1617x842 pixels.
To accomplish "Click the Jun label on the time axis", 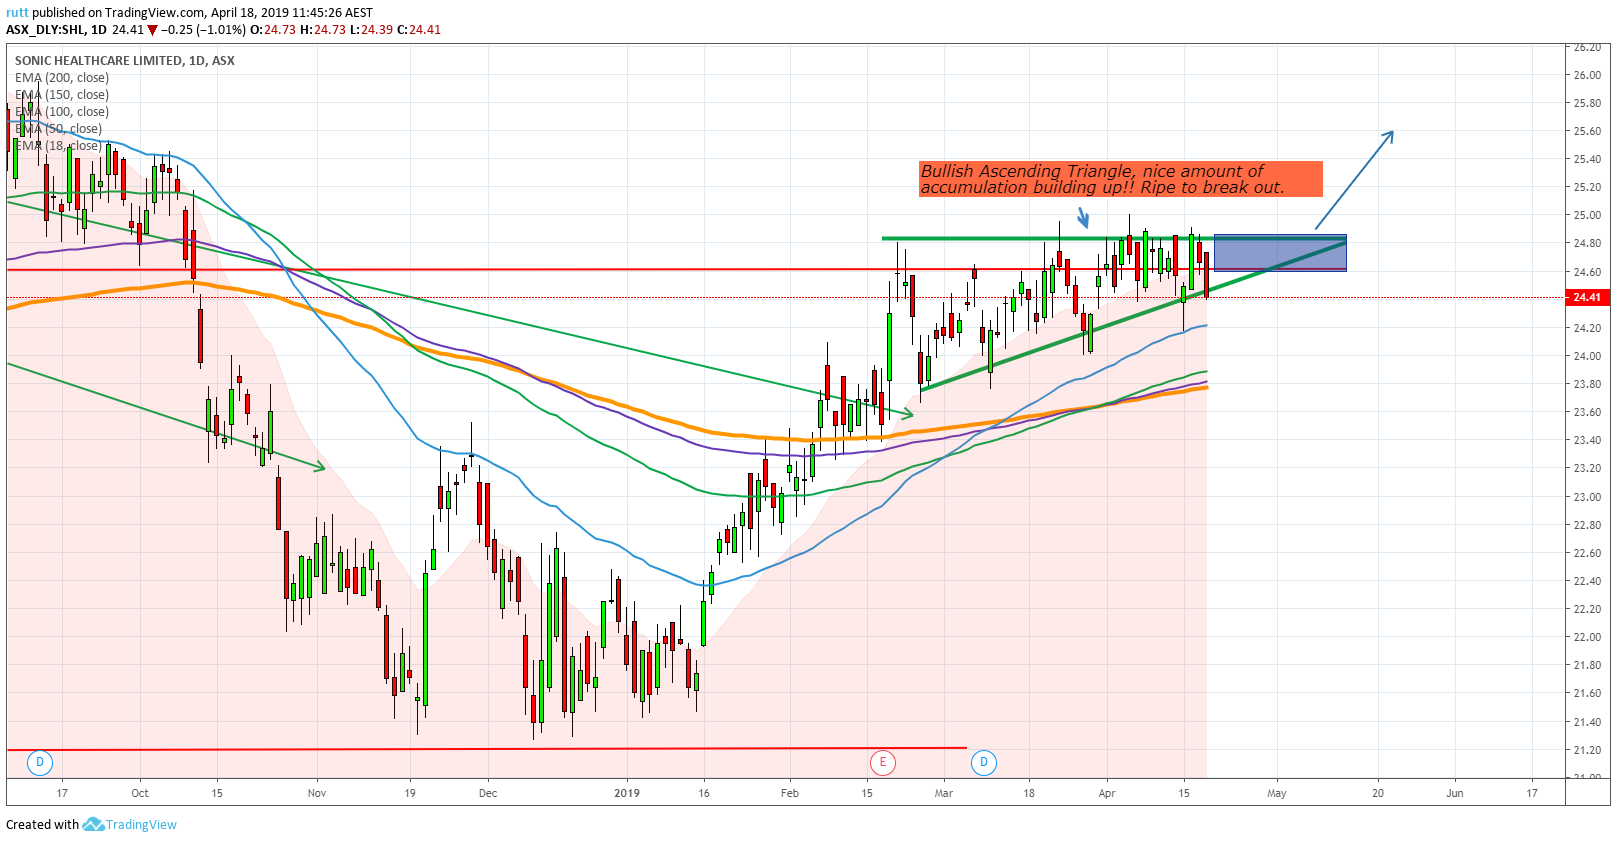I will 1455,793.
